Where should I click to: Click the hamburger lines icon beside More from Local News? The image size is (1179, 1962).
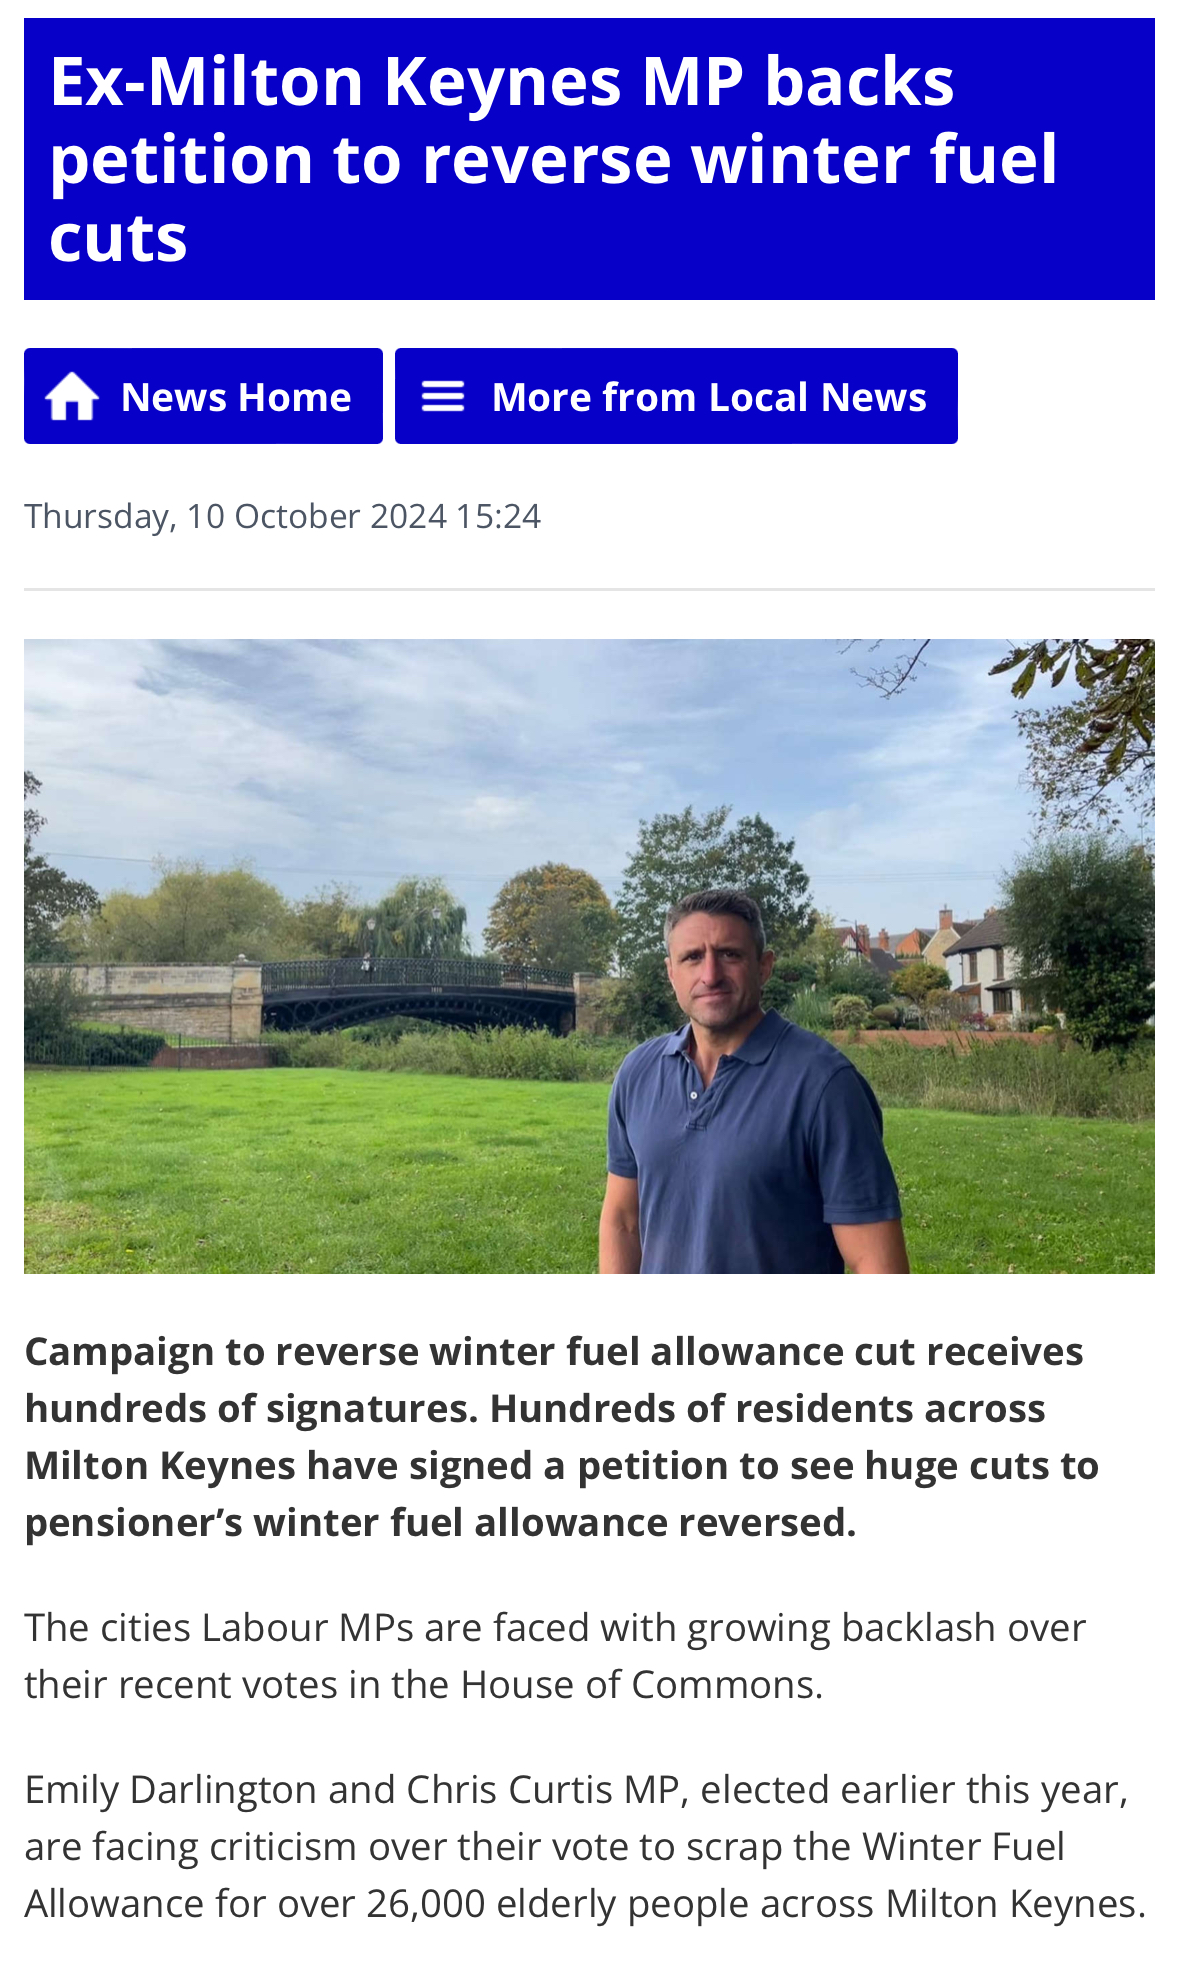coord(442,397)
